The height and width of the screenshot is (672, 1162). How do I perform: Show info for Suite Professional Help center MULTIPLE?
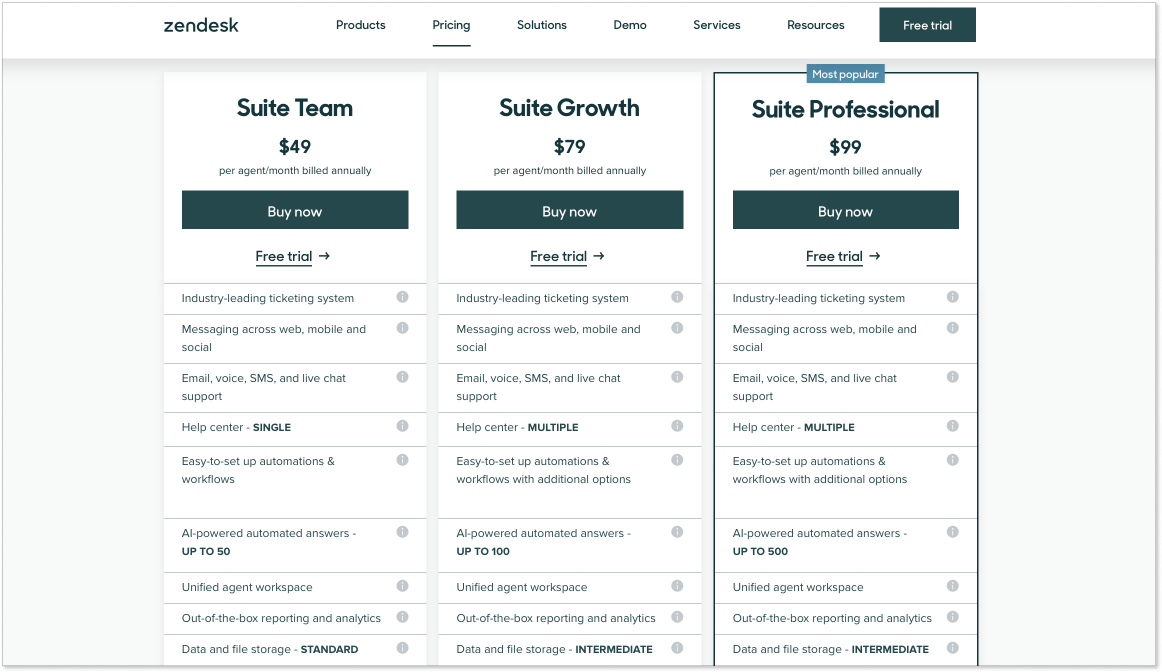click(953, 426)
